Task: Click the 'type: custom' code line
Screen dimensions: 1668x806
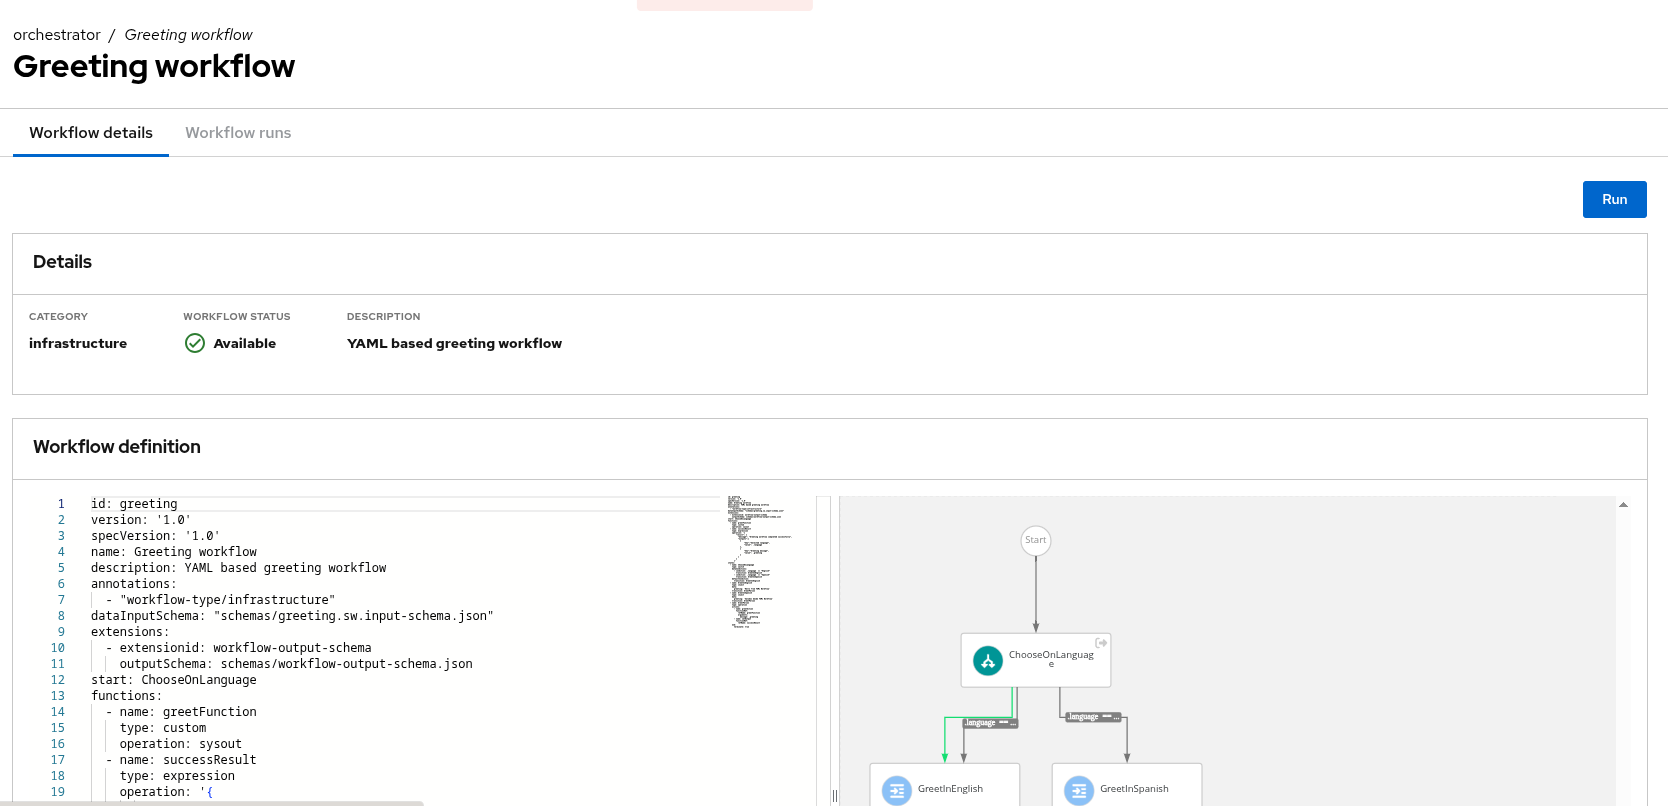Action: tap(163, 728)
